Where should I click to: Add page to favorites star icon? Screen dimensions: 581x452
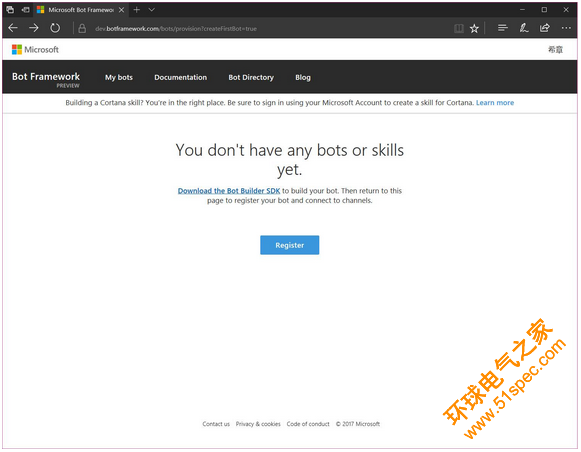tap(474, 29)
